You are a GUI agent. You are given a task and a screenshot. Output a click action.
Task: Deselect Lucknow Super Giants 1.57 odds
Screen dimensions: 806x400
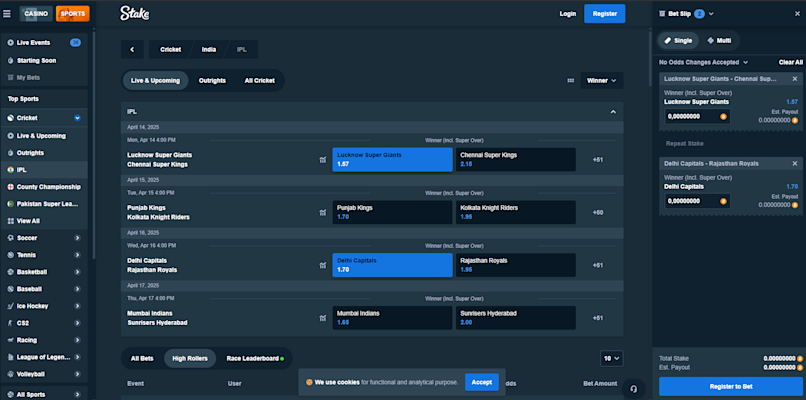coord(393,160)
